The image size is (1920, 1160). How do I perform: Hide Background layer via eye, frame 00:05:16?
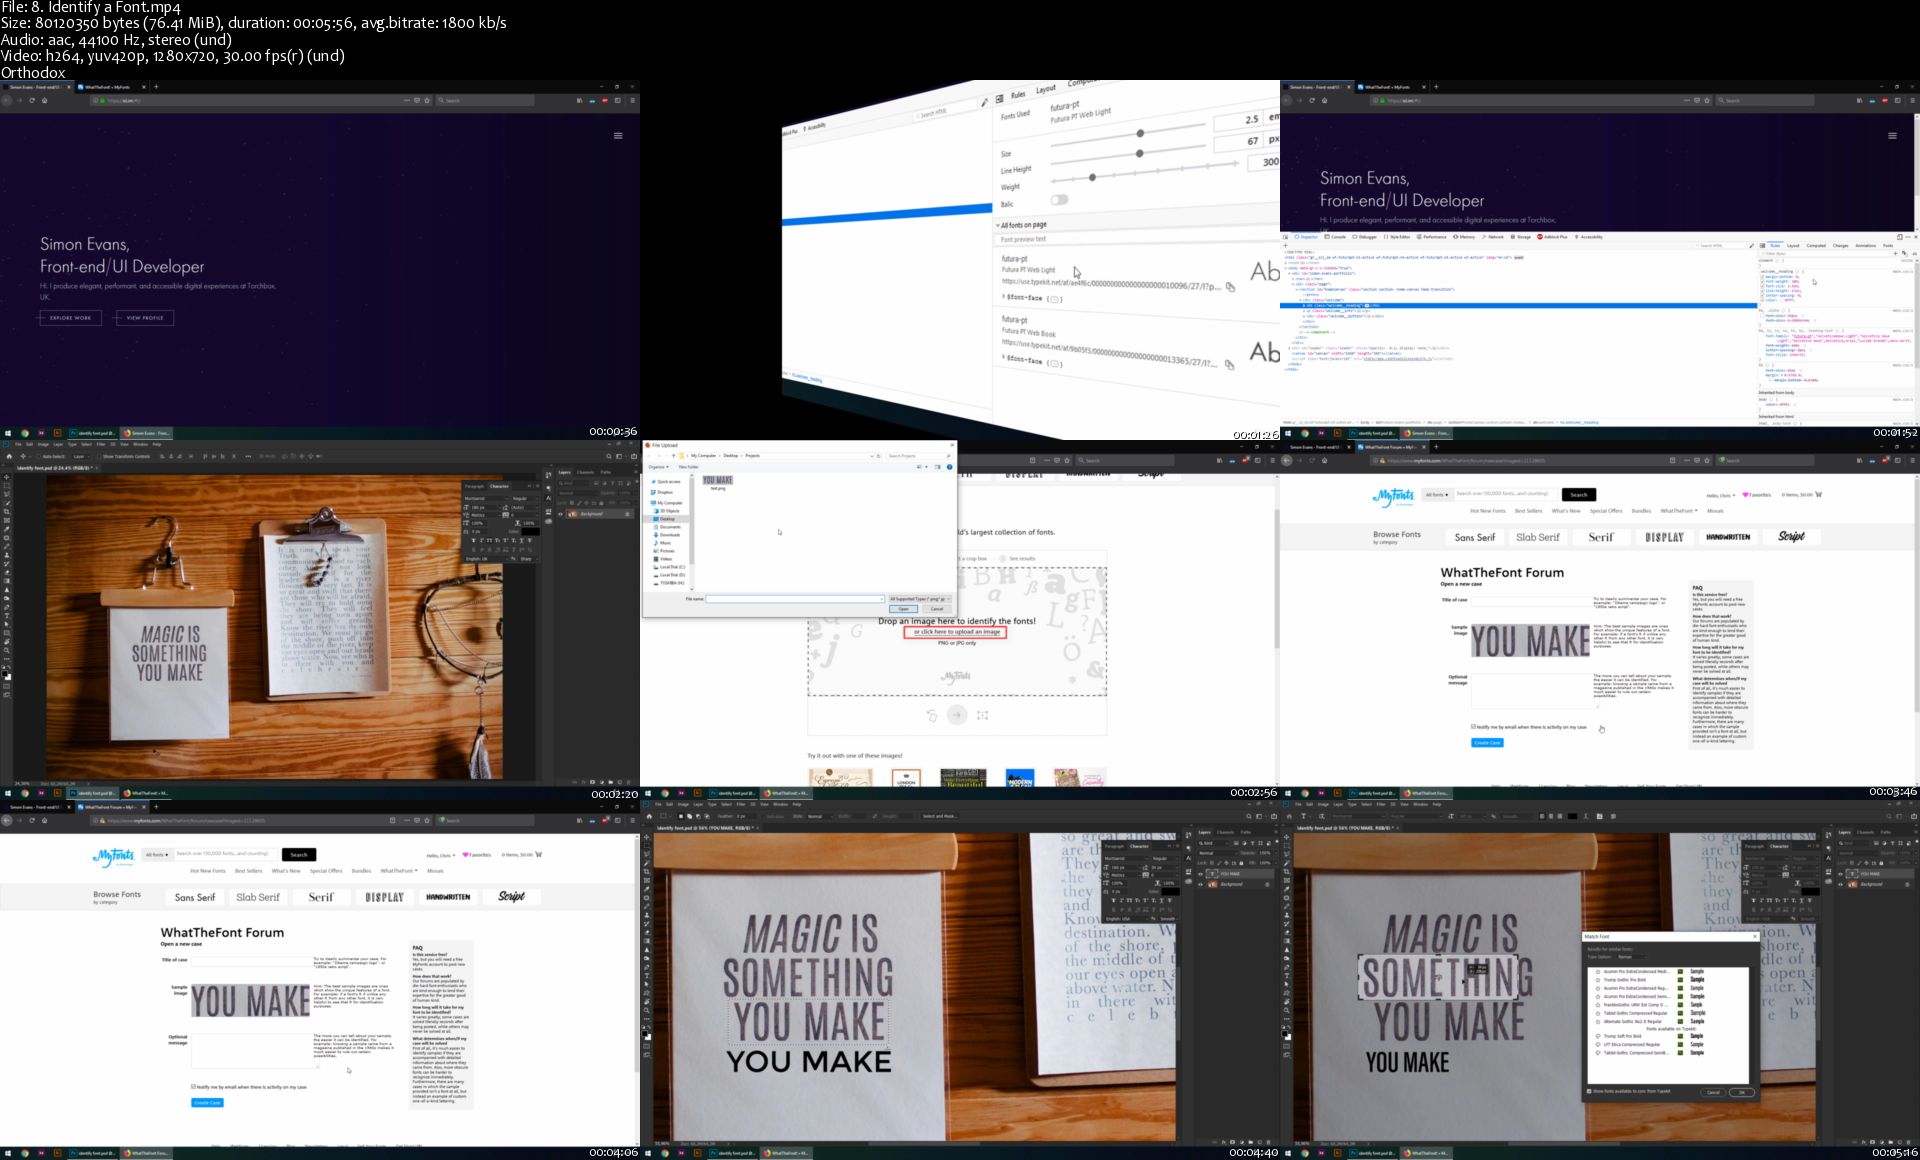[1840, 884]
